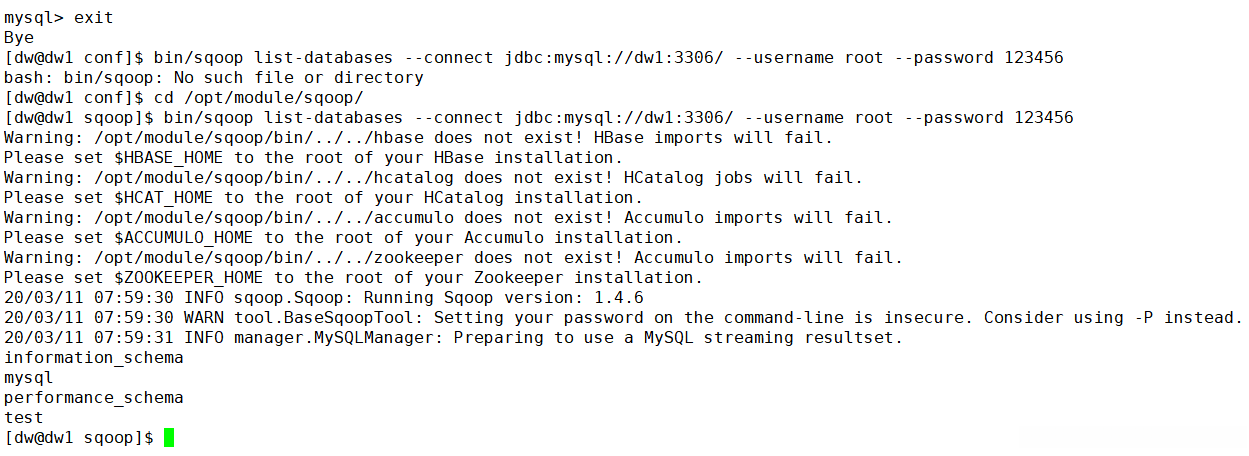Click the "mysql" database name in the results
The image size is (1249, 456).
pyautogui.click(x=29, y=378)
